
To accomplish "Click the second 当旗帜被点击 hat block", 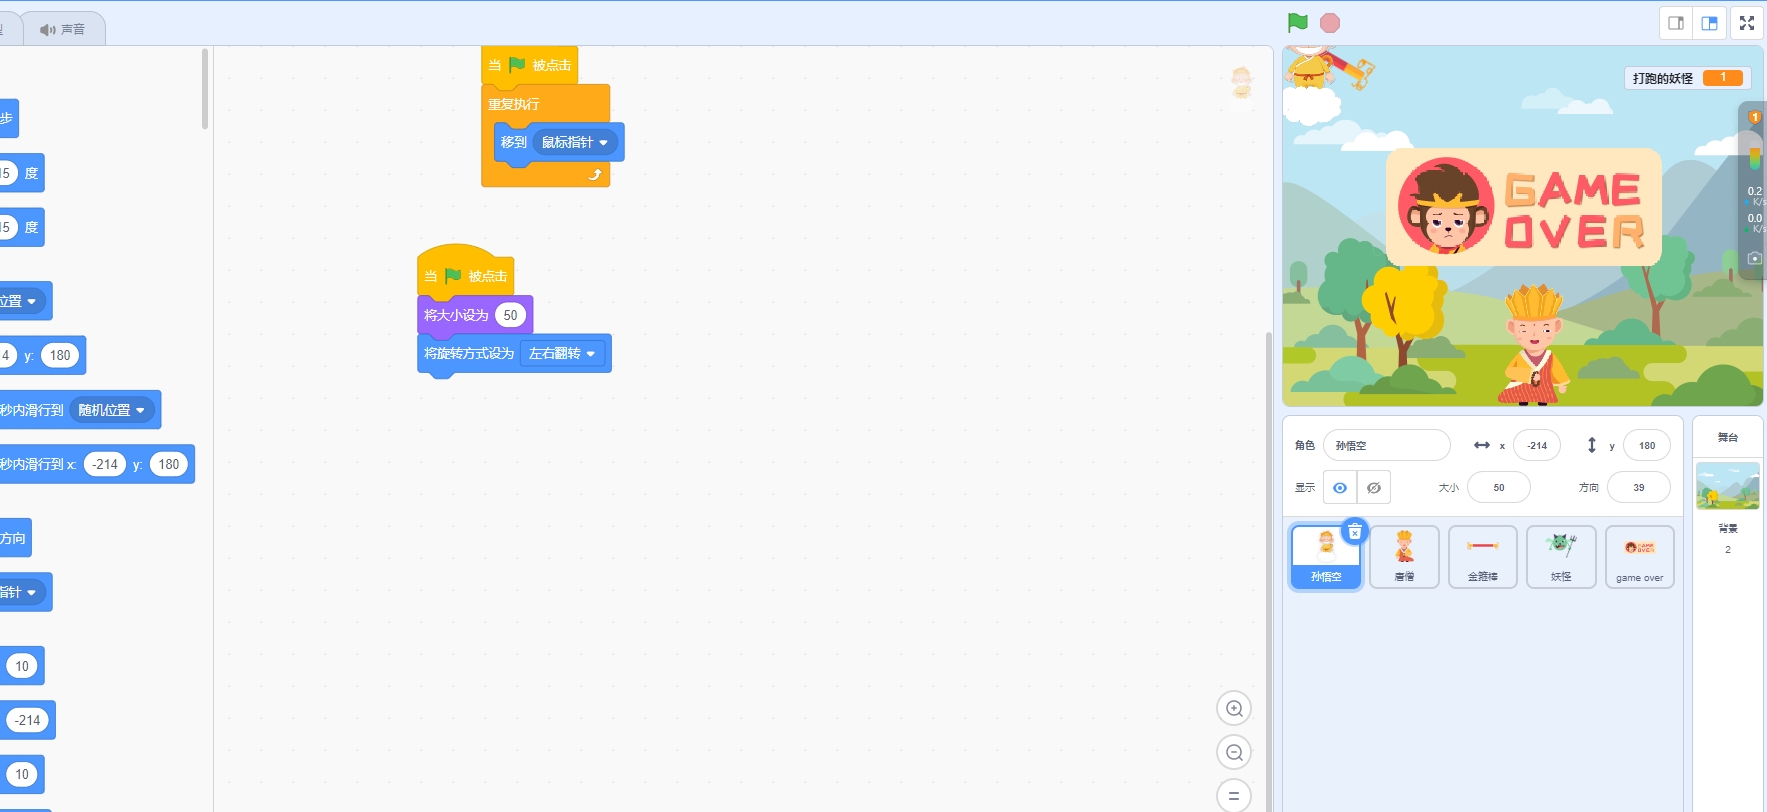I will point(465,274).
